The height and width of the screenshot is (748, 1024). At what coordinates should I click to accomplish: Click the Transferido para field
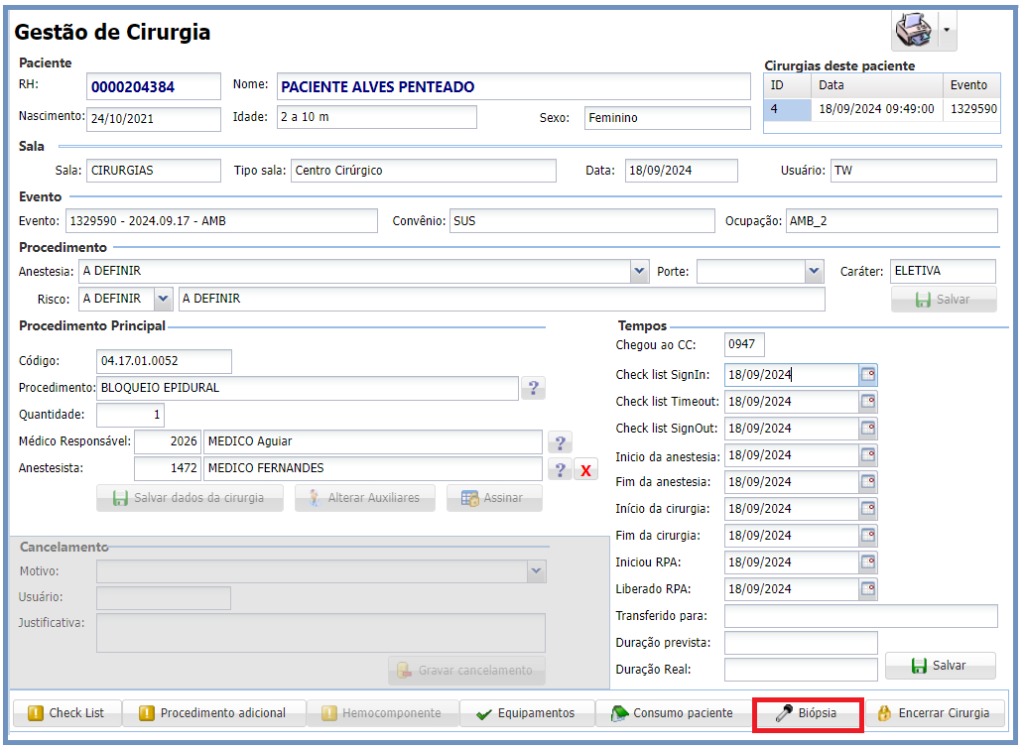tap(861, 616)
